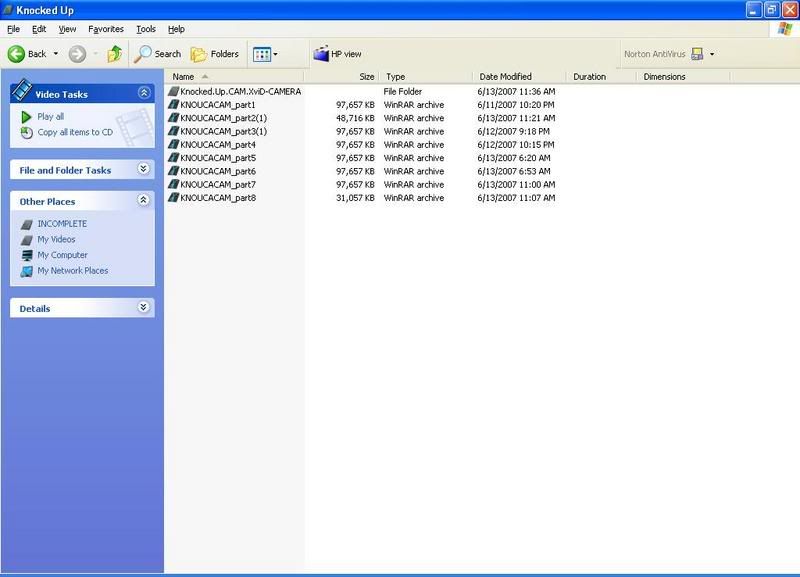Click the HP view icon
Viewport: 800px width, 577px height.
click(x=322, y=54)
